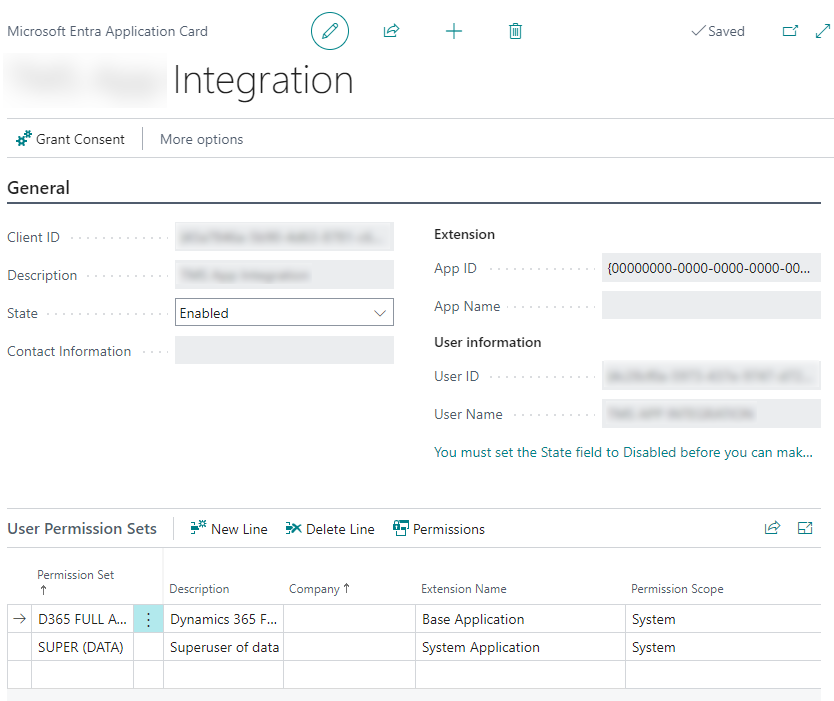Click the plus icon to create new
Viewport: 834px width, 701px height.
454,31
